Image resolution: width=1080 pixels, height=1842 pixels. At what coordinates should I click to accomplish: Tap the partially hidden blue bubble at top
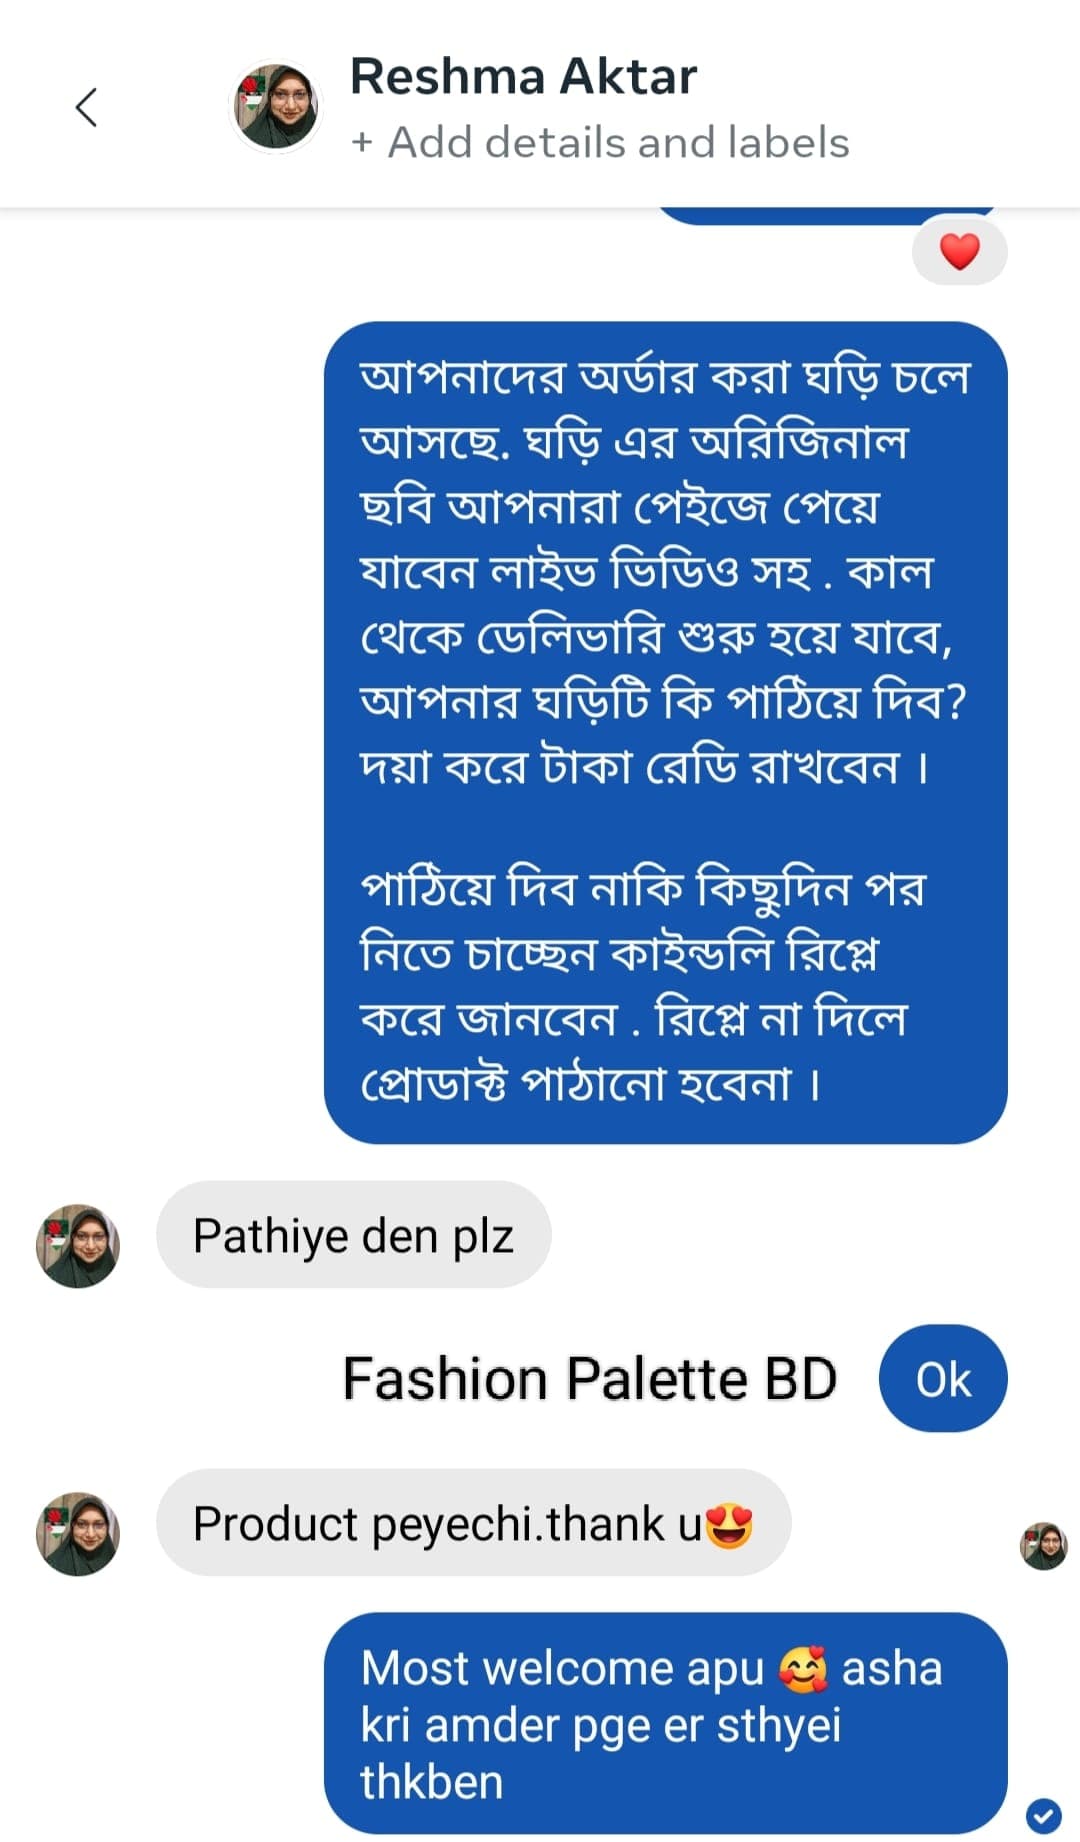[x=825, y=216]
